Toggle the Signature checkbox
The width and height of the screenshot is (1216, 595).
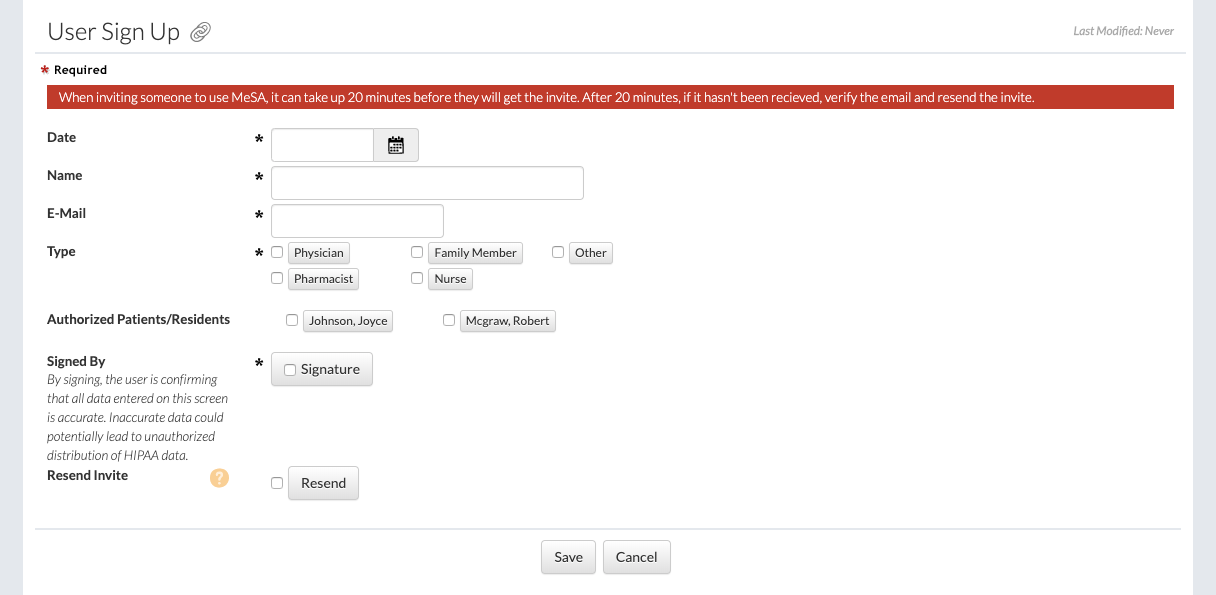(x=290, y=370)
